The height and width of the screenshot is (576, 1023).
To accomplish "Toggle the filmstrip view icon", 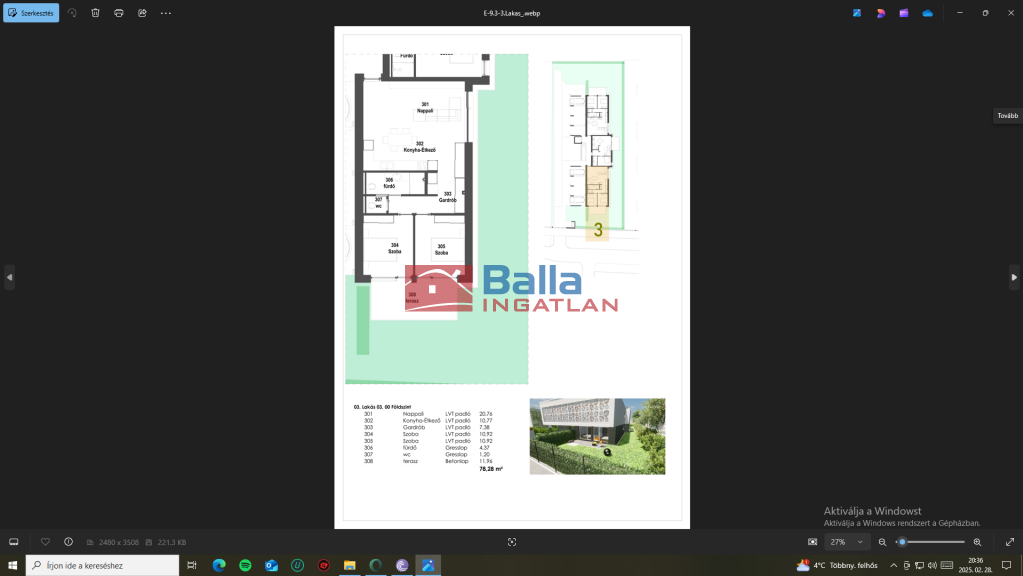I will click(14, 542).
